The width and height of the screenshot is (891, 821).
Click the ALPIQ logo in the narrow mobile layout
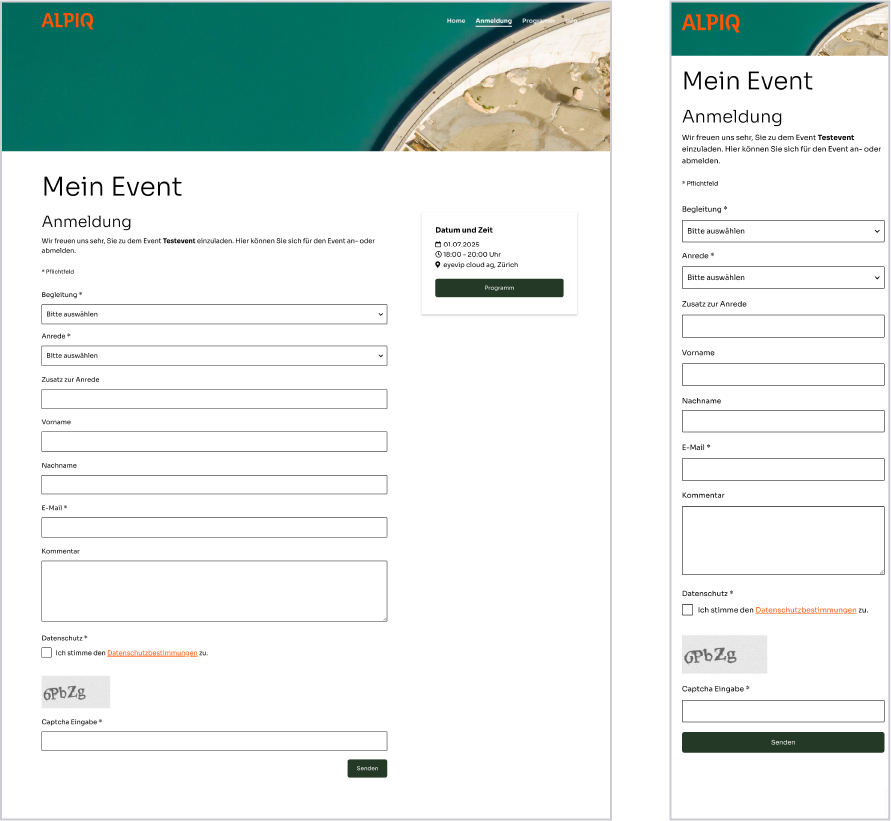pos(711,22)
